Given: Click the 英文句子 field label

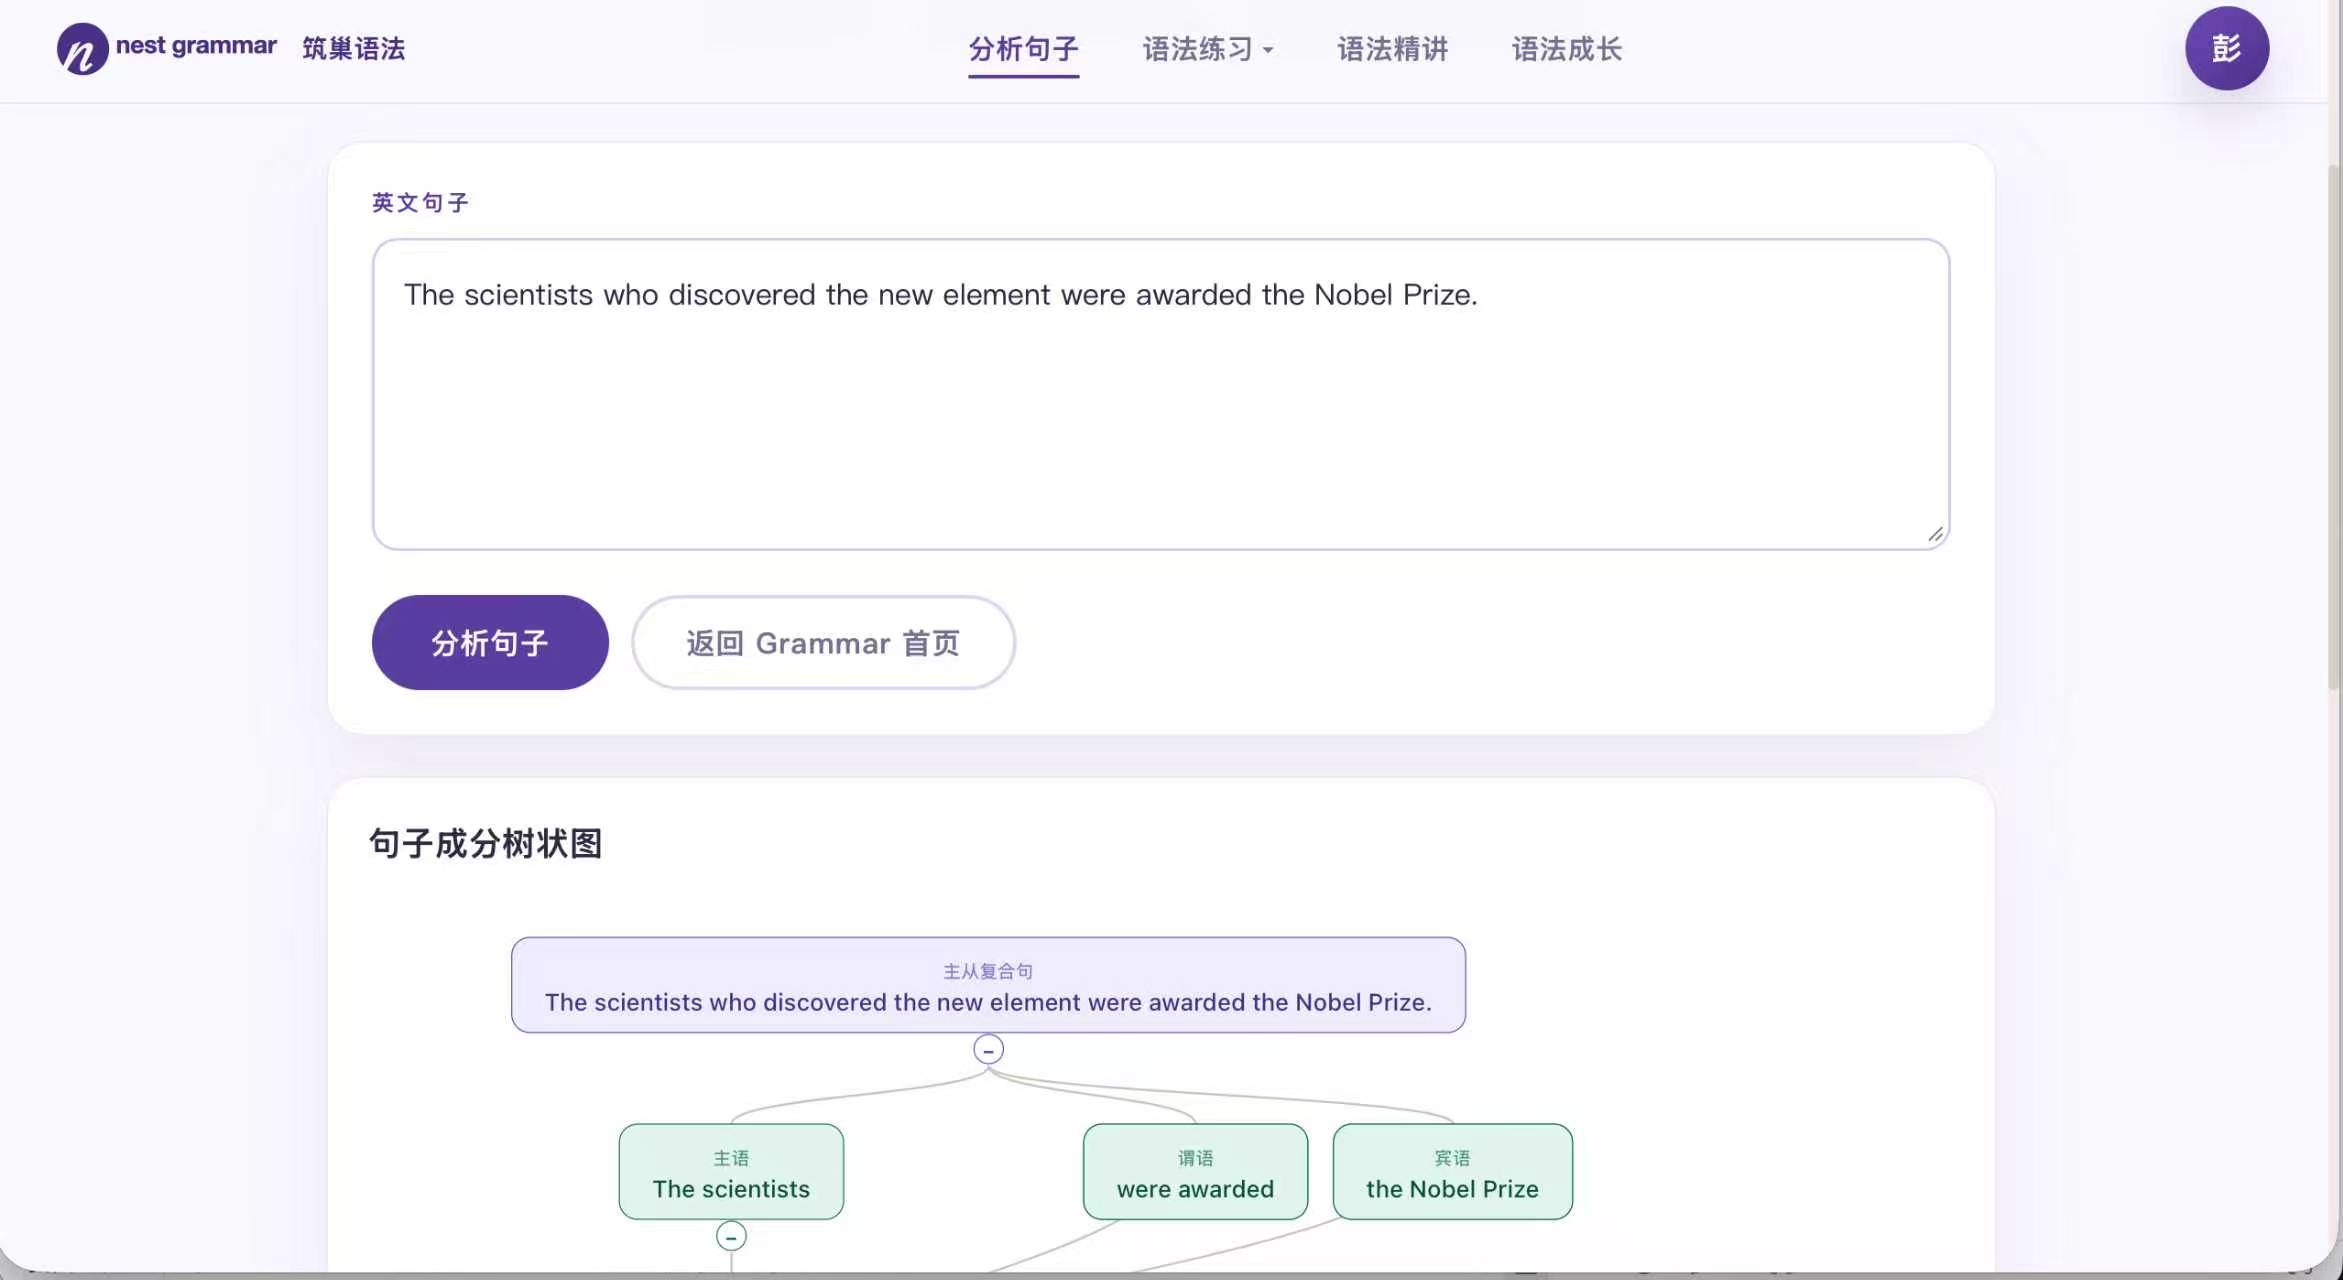Looking at the screenshot, I should pos(420,202).
